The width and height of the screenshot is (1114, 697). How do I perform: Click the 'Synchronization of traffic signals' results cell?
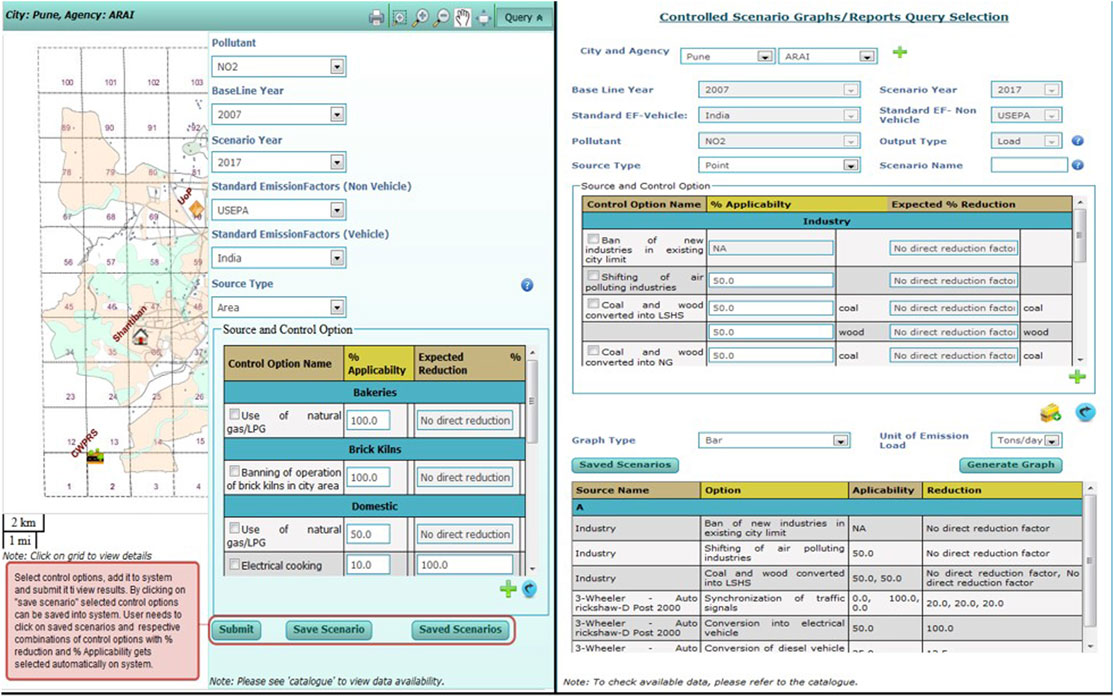[x=775, y=603]
